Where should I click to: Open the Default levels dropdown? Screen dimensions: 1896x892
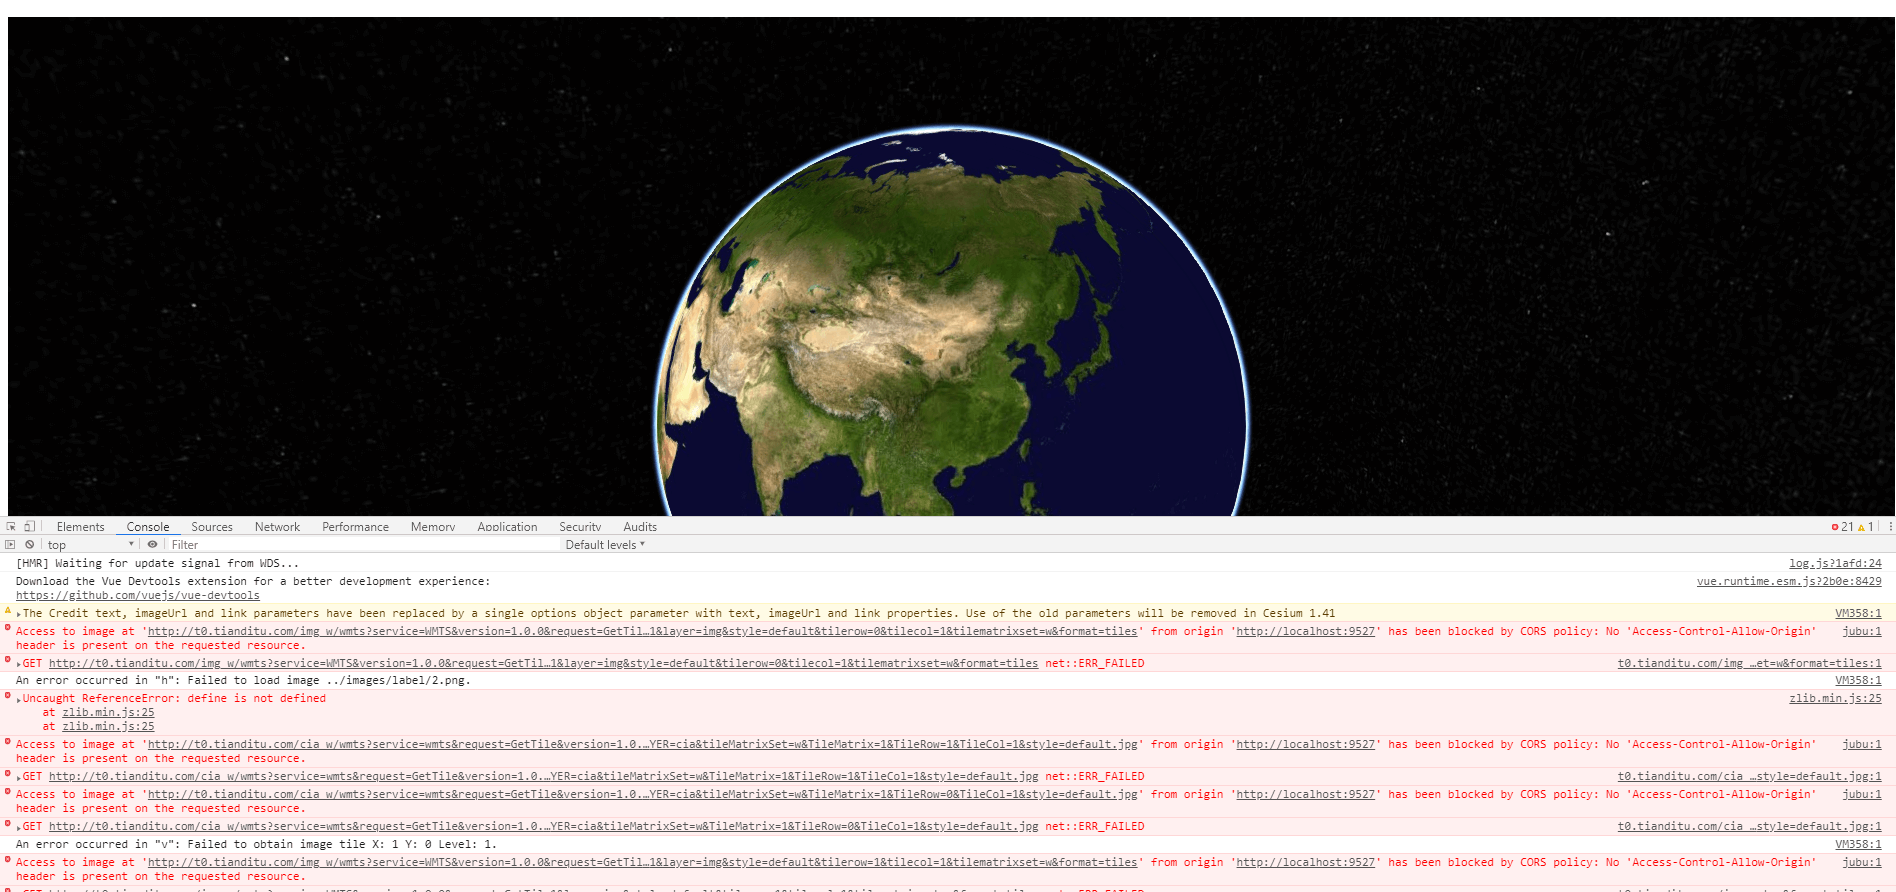605,545
